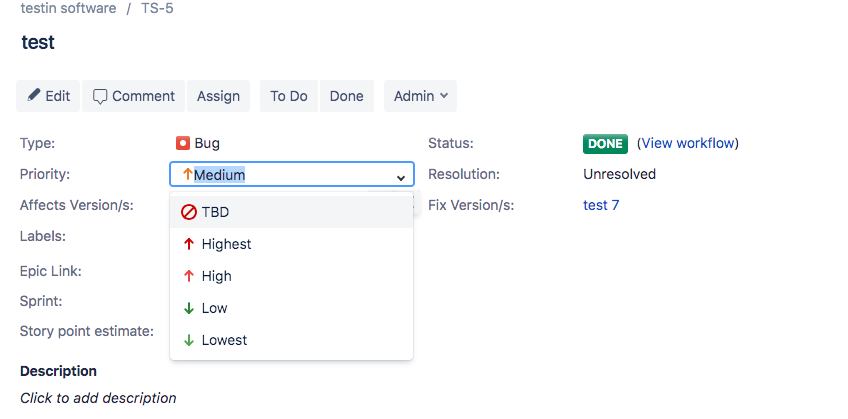
Task: Open the test 7 fix version link
Action: 601,205
